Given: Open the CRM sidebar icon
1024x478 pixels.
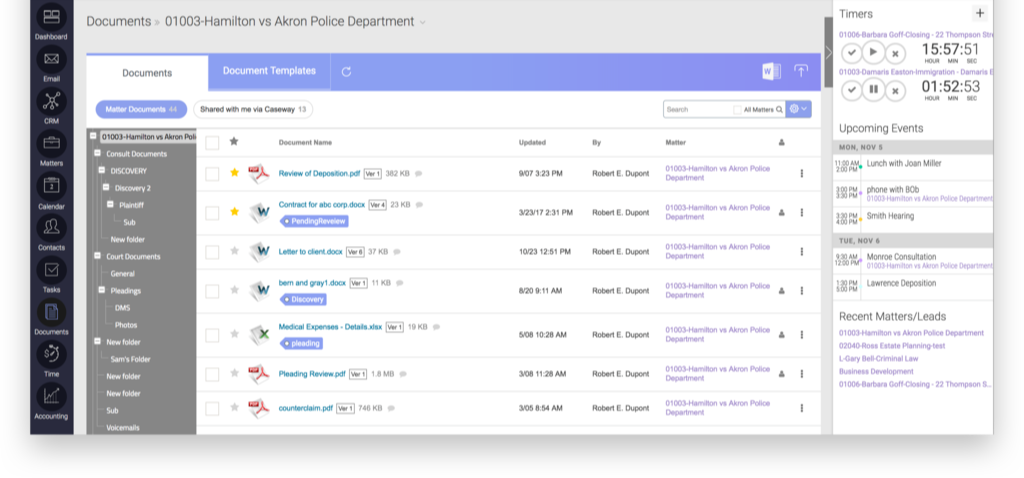Looking at the screenshot, I should 51,101.
